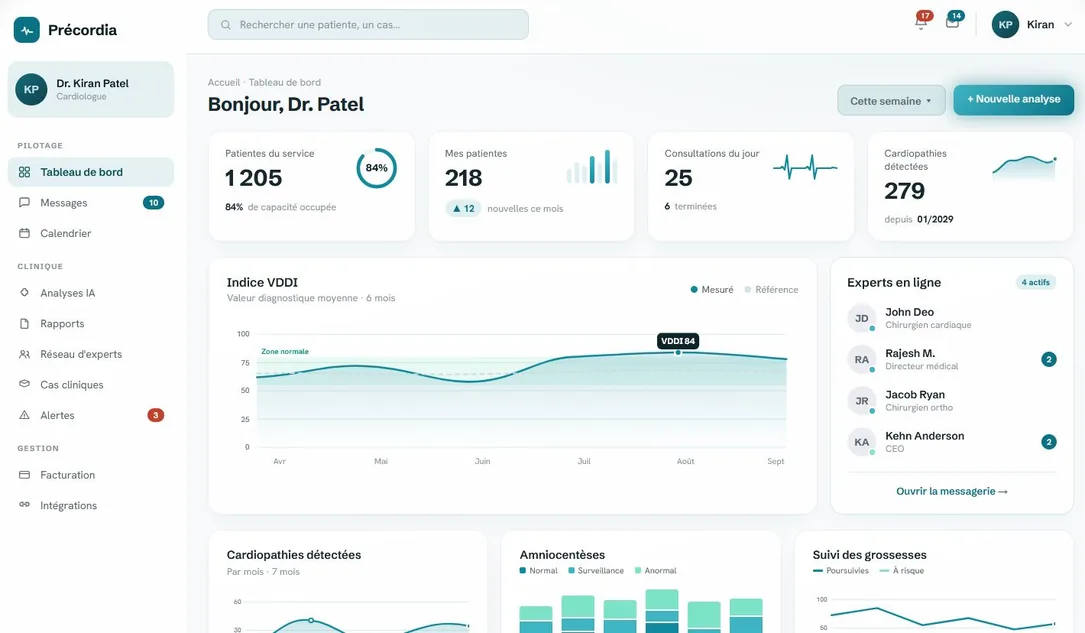Click the Tableau de bord grid icon
The image size is (1085, 633).
(24, 172)
